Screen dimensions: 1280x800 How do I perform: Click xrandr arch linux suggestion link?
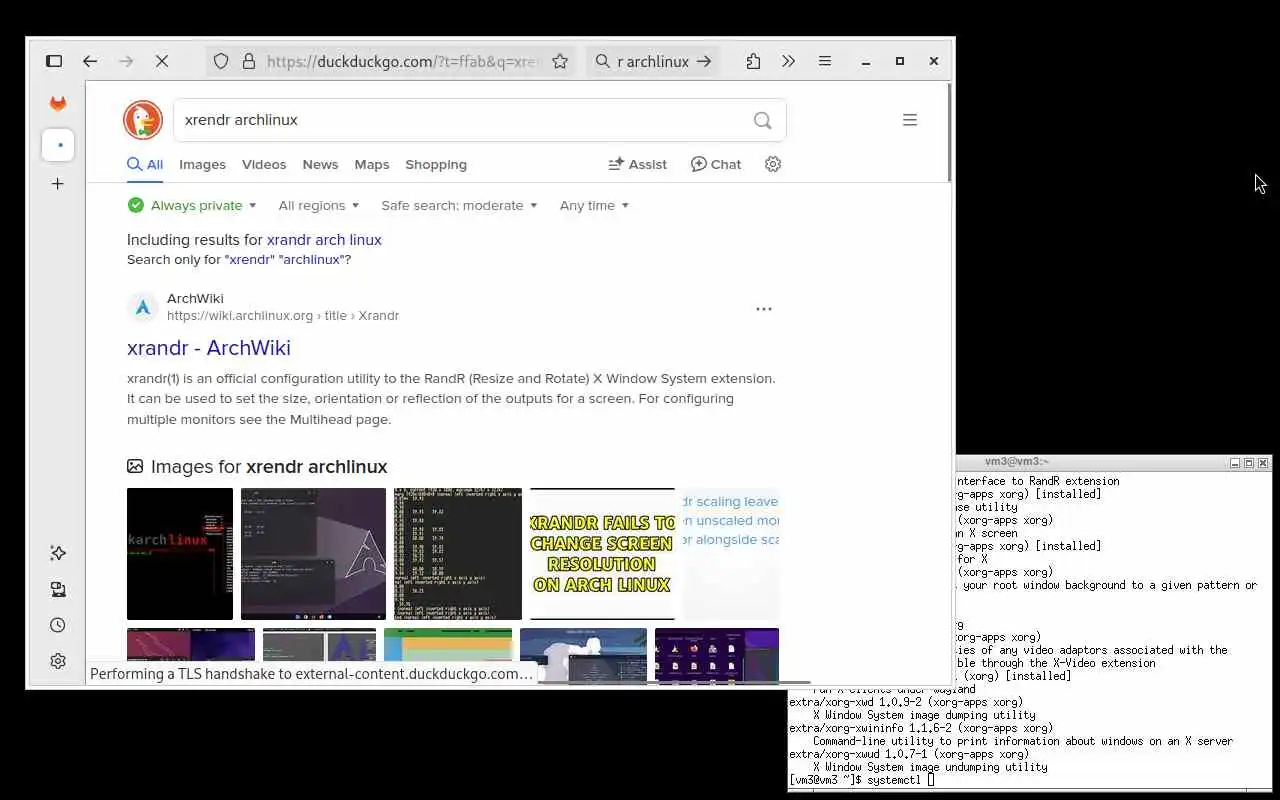pyautogui.click(x=324, y=240)
